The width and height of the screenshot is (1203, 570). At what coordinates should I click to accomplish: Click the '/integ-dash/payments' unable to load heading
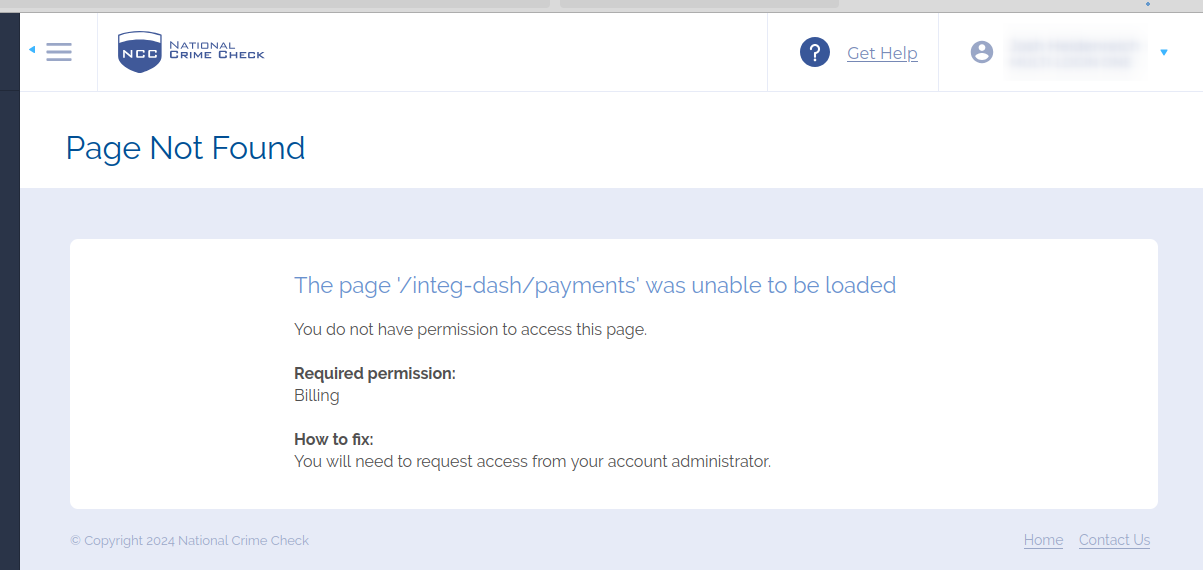pos(595,285)
